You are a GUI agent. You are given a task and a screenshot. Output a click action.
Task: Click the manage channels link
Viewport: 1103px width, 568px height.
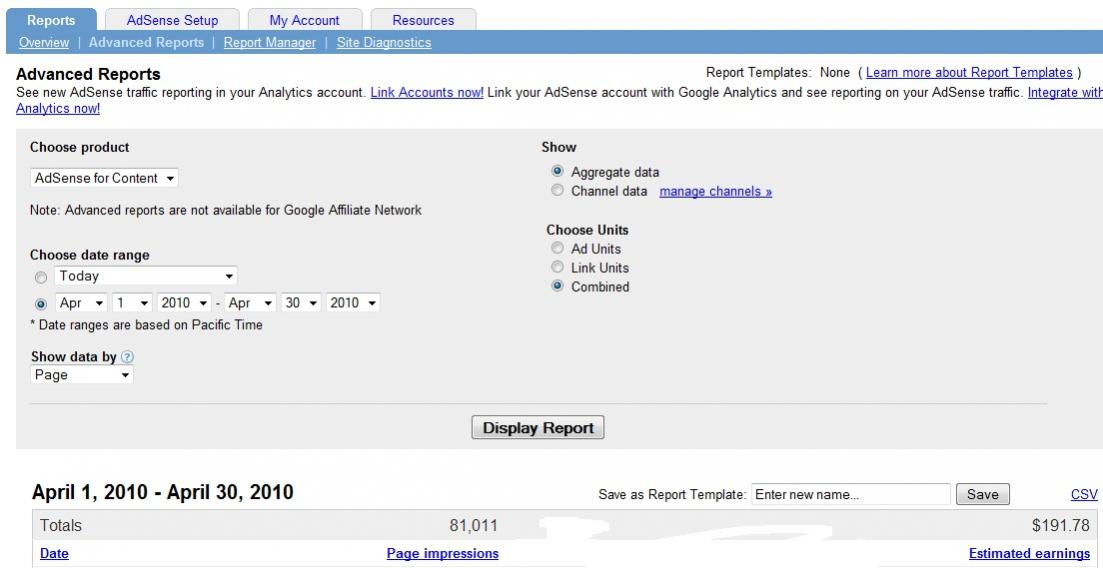(715, 191)
